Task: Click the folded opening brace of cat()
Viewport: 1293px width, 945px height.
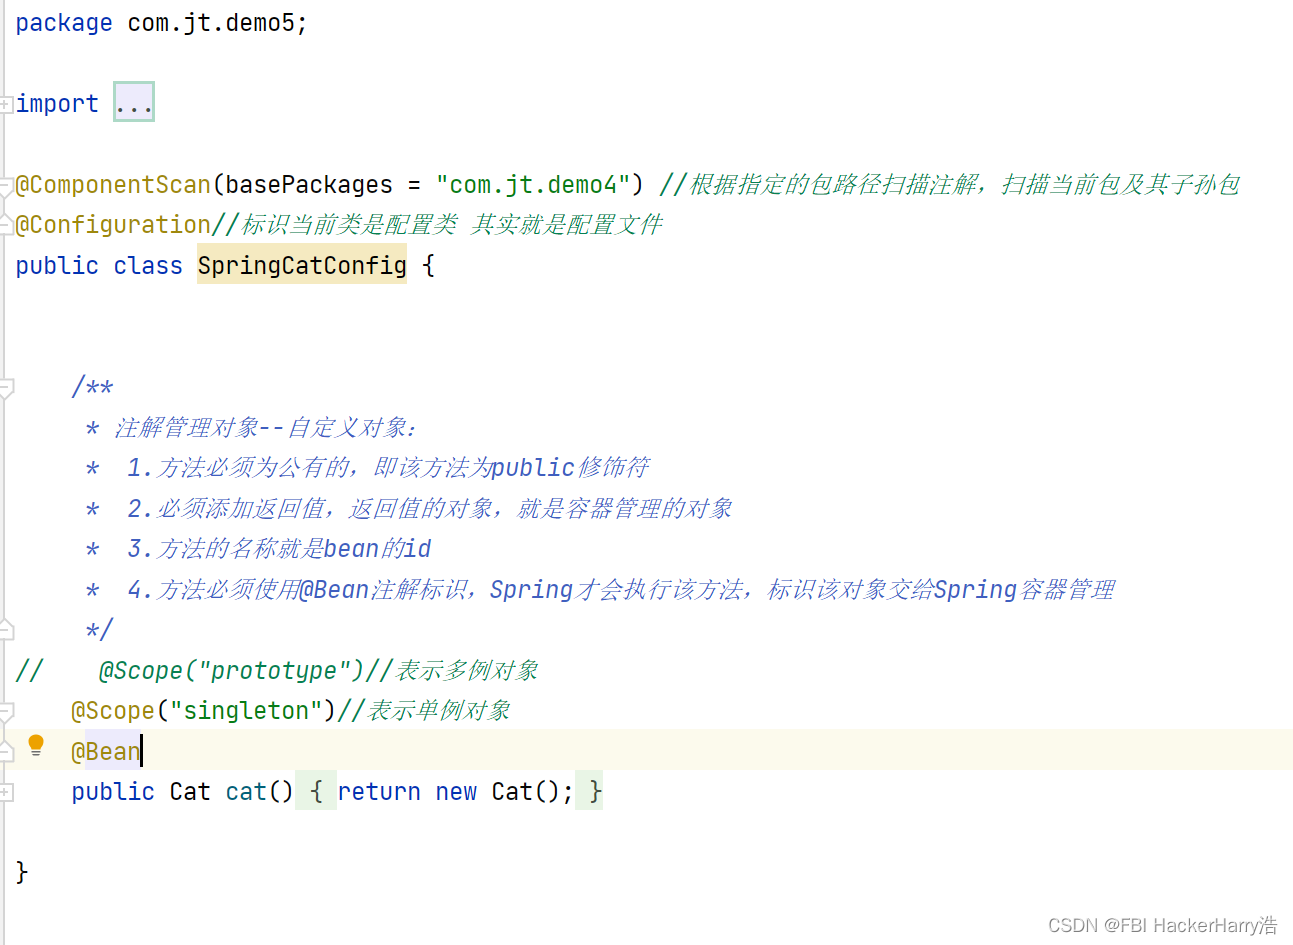Action: pos(316,792)
